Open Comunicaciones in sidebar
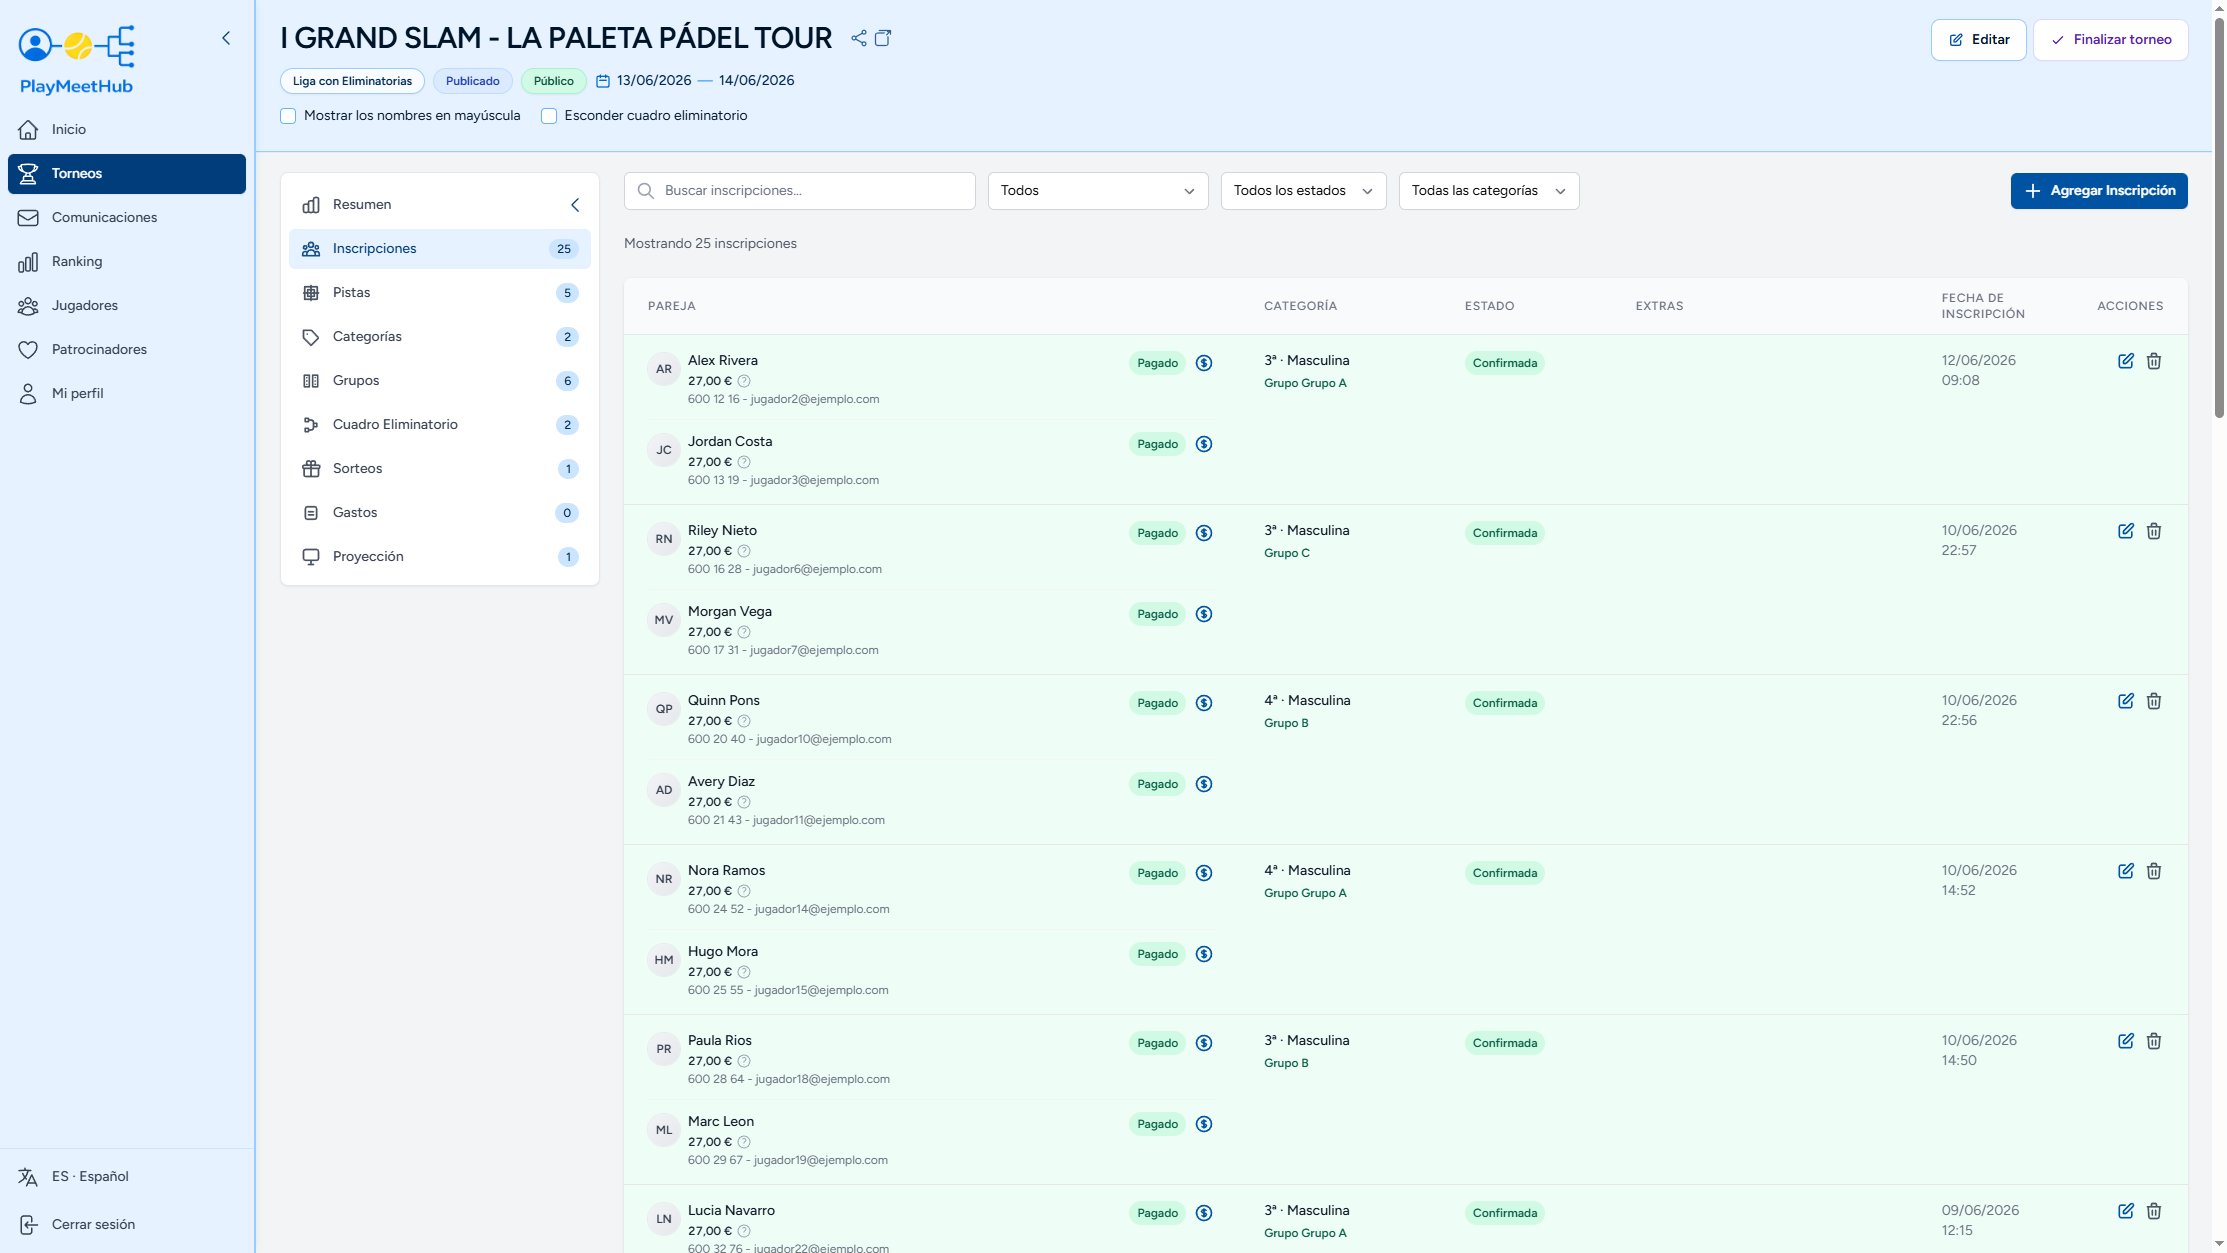2227x1253 pixels. [127, 218]
